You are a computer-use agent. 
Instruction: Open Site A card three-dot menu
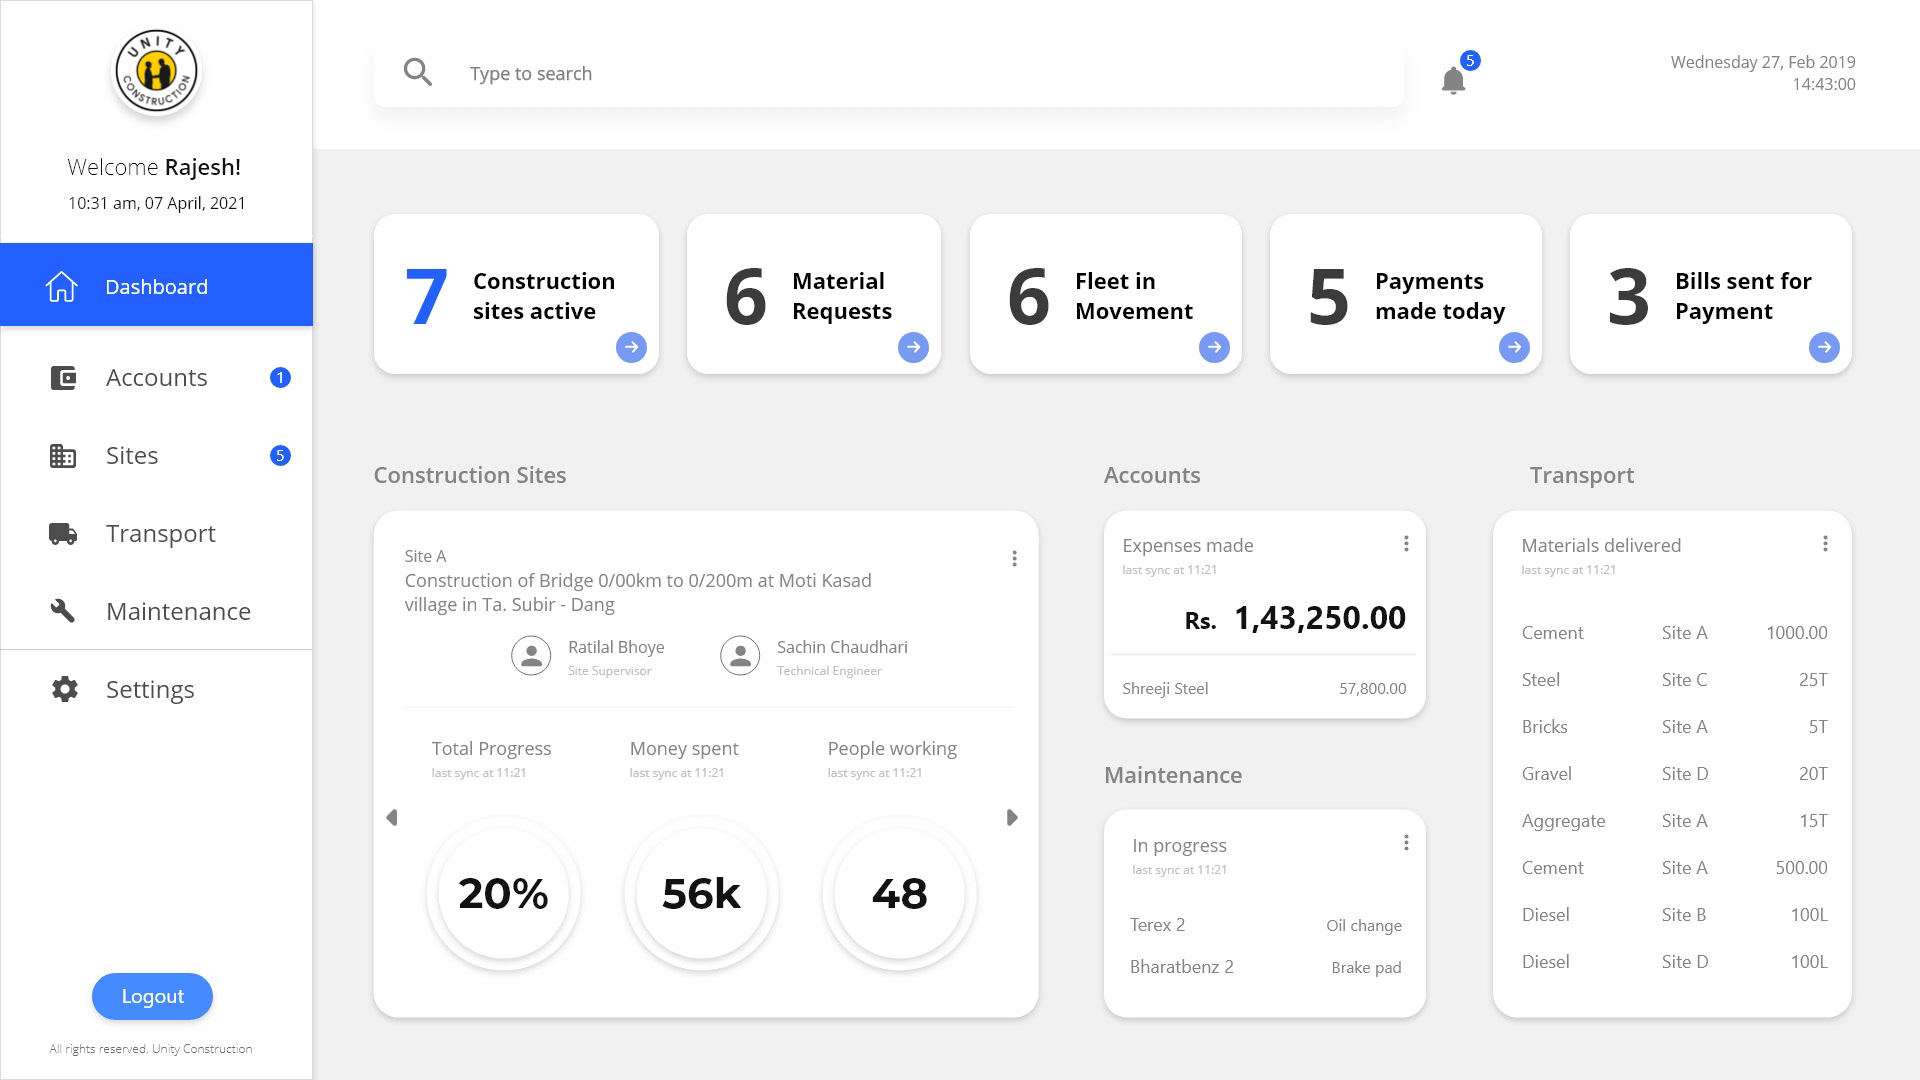pyautogui.click(x=1014, y=558)
